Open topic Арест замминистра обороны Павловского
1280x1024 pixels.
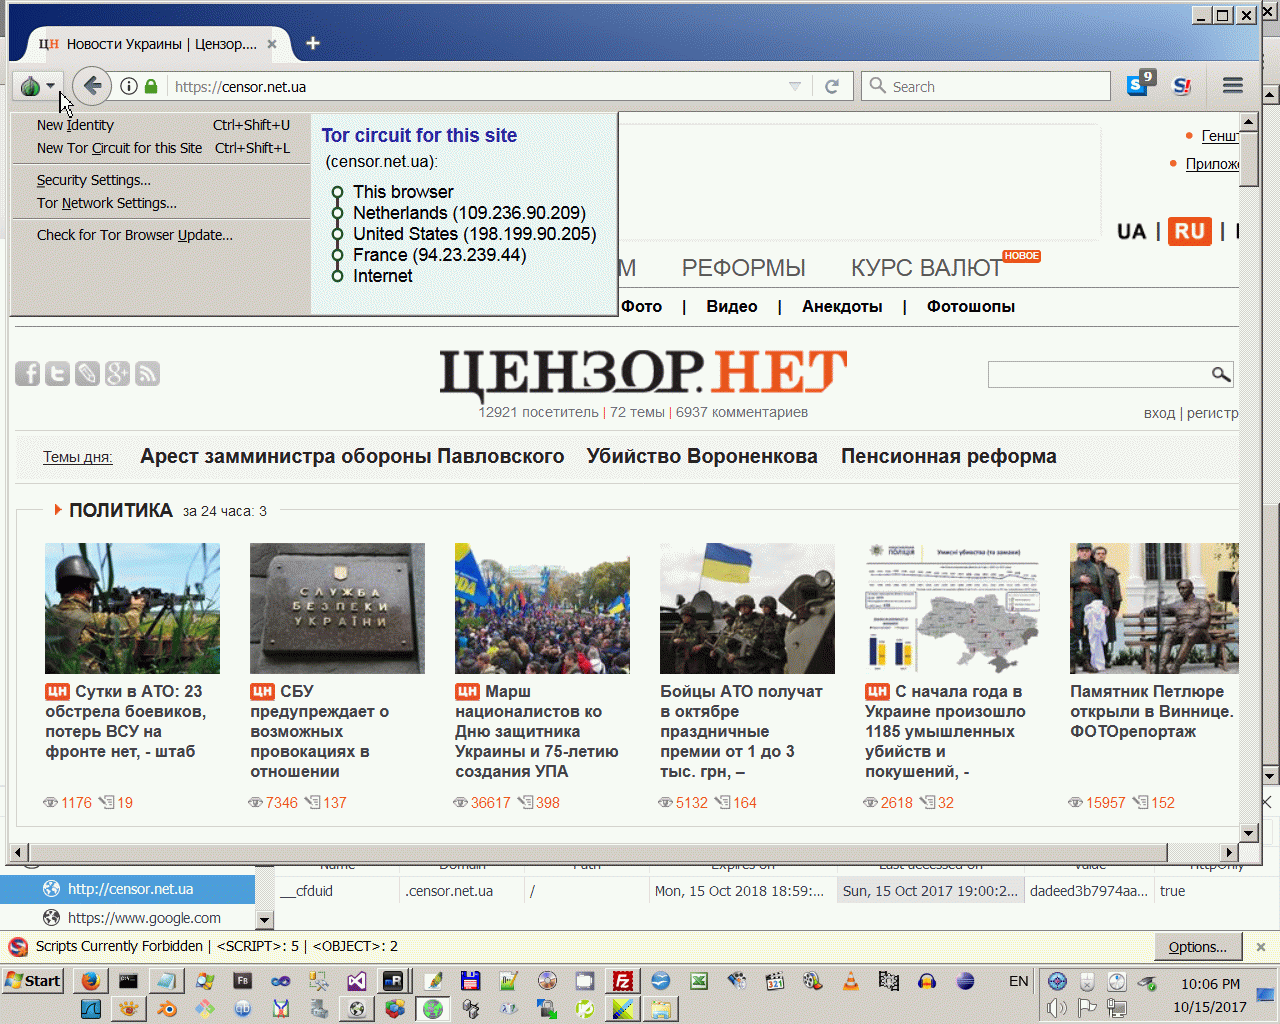coord(352,456)
